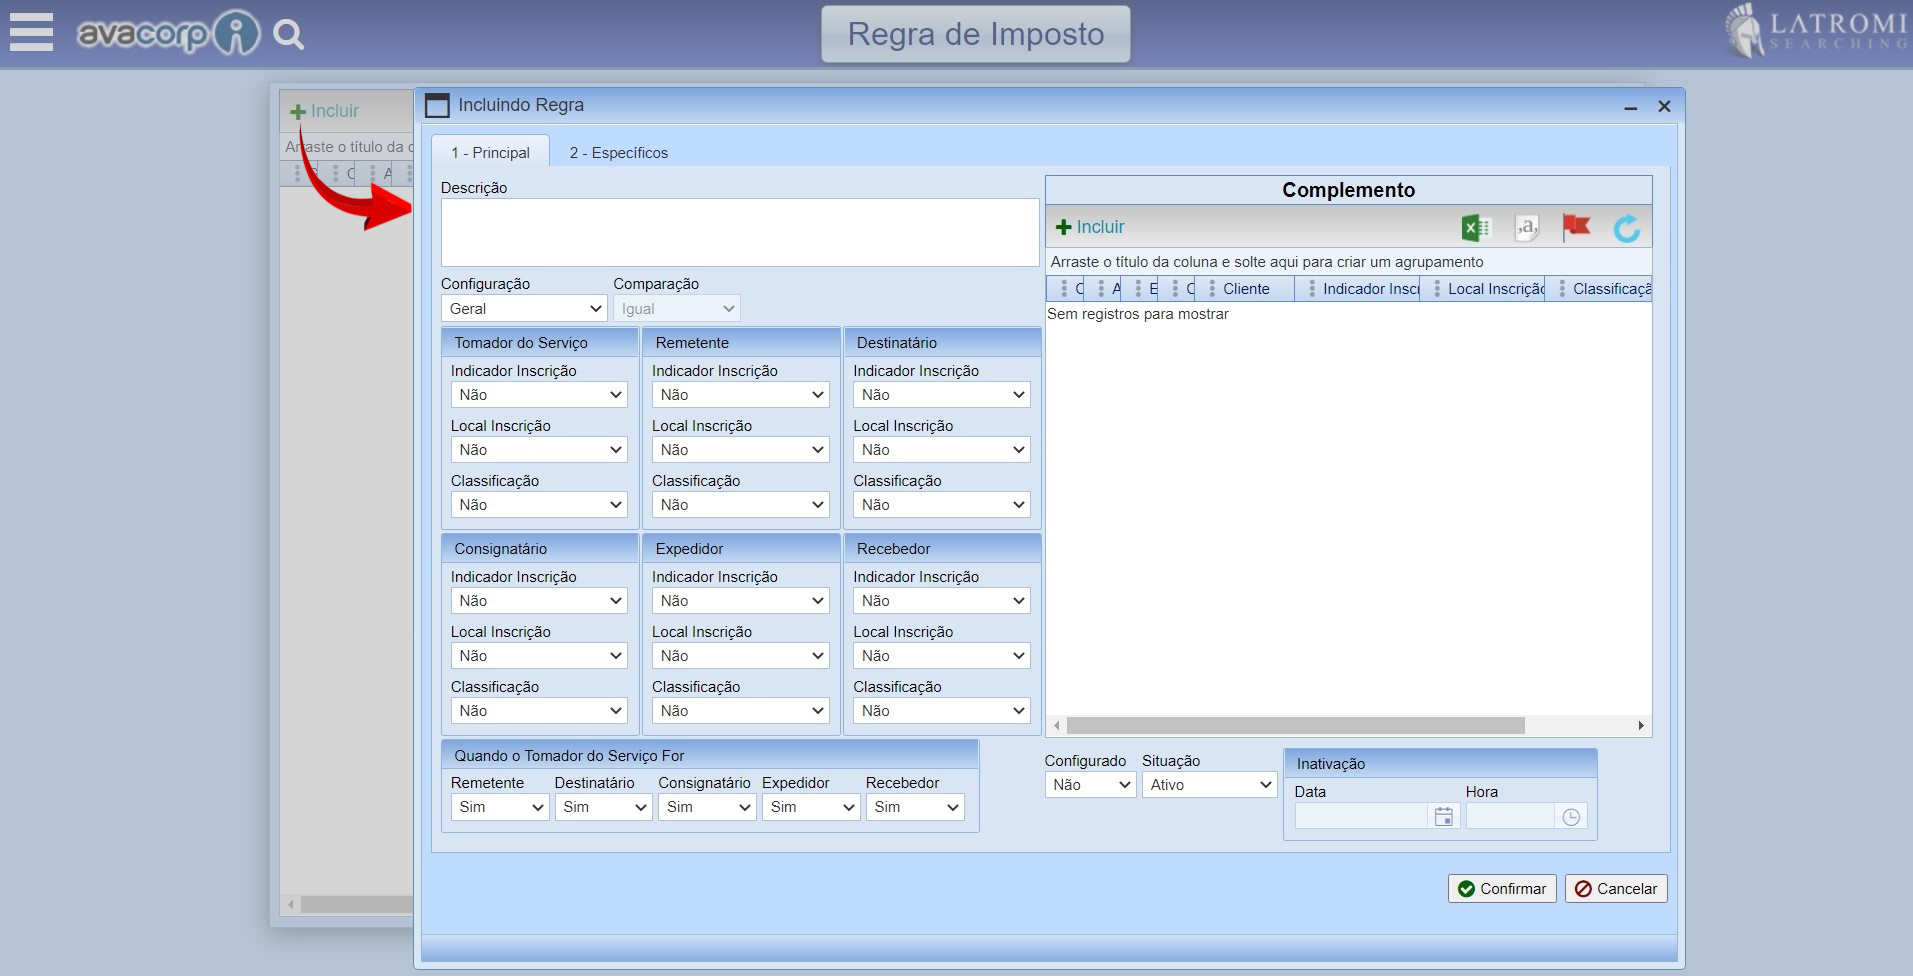Open the Inativação time clock picker

click(1571, 817)
